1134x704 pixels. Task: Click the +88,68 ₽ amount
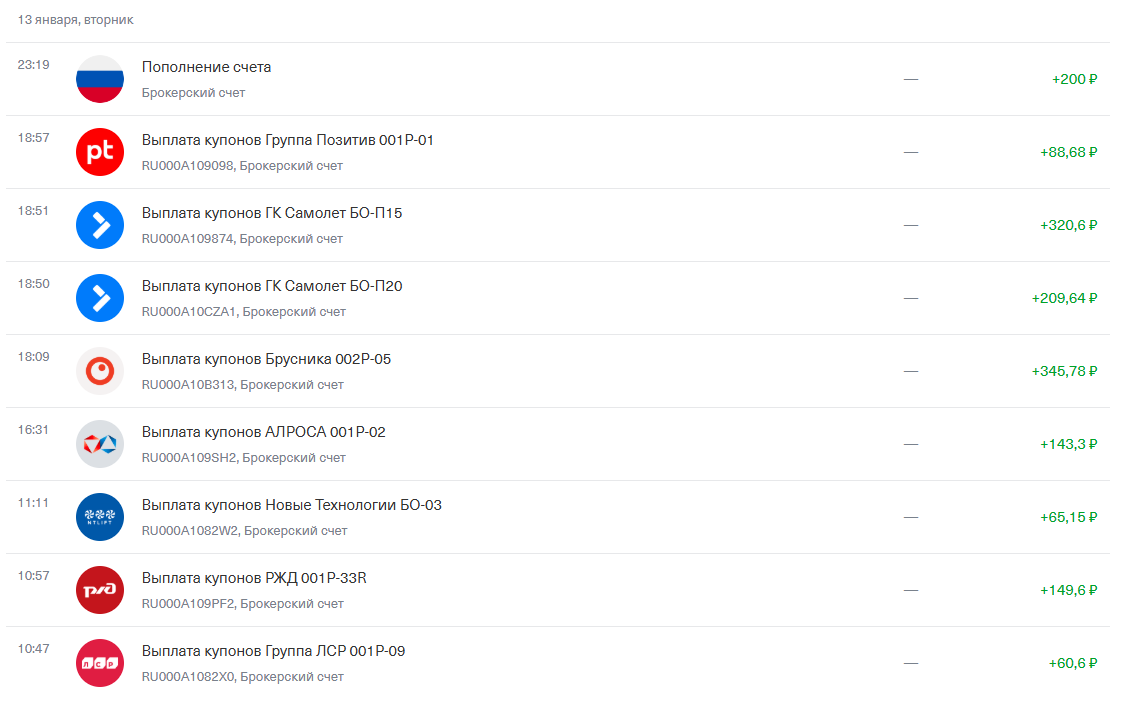pos(1068,152)
